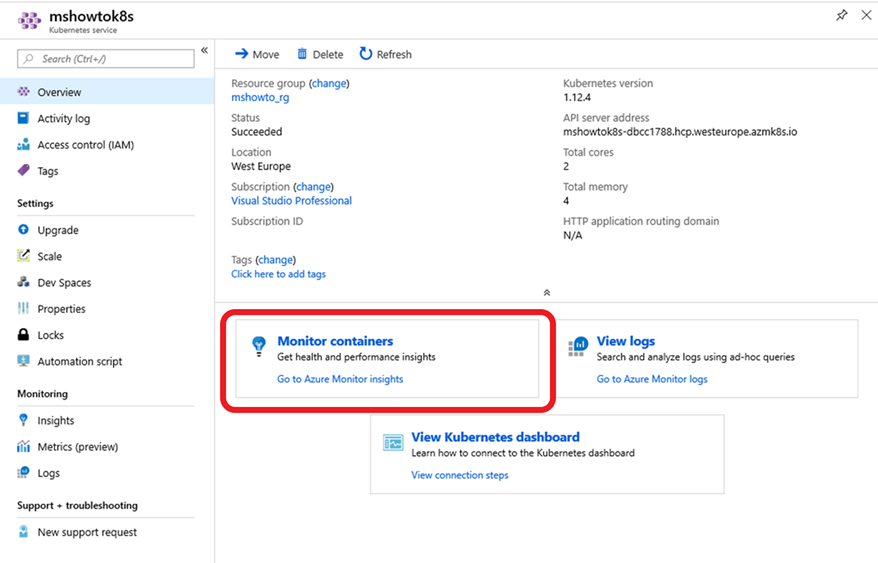Click the Activity log book icon
The height and width of the screenshot is (563, 878).
pyautogui.click(x=24, y=118)
